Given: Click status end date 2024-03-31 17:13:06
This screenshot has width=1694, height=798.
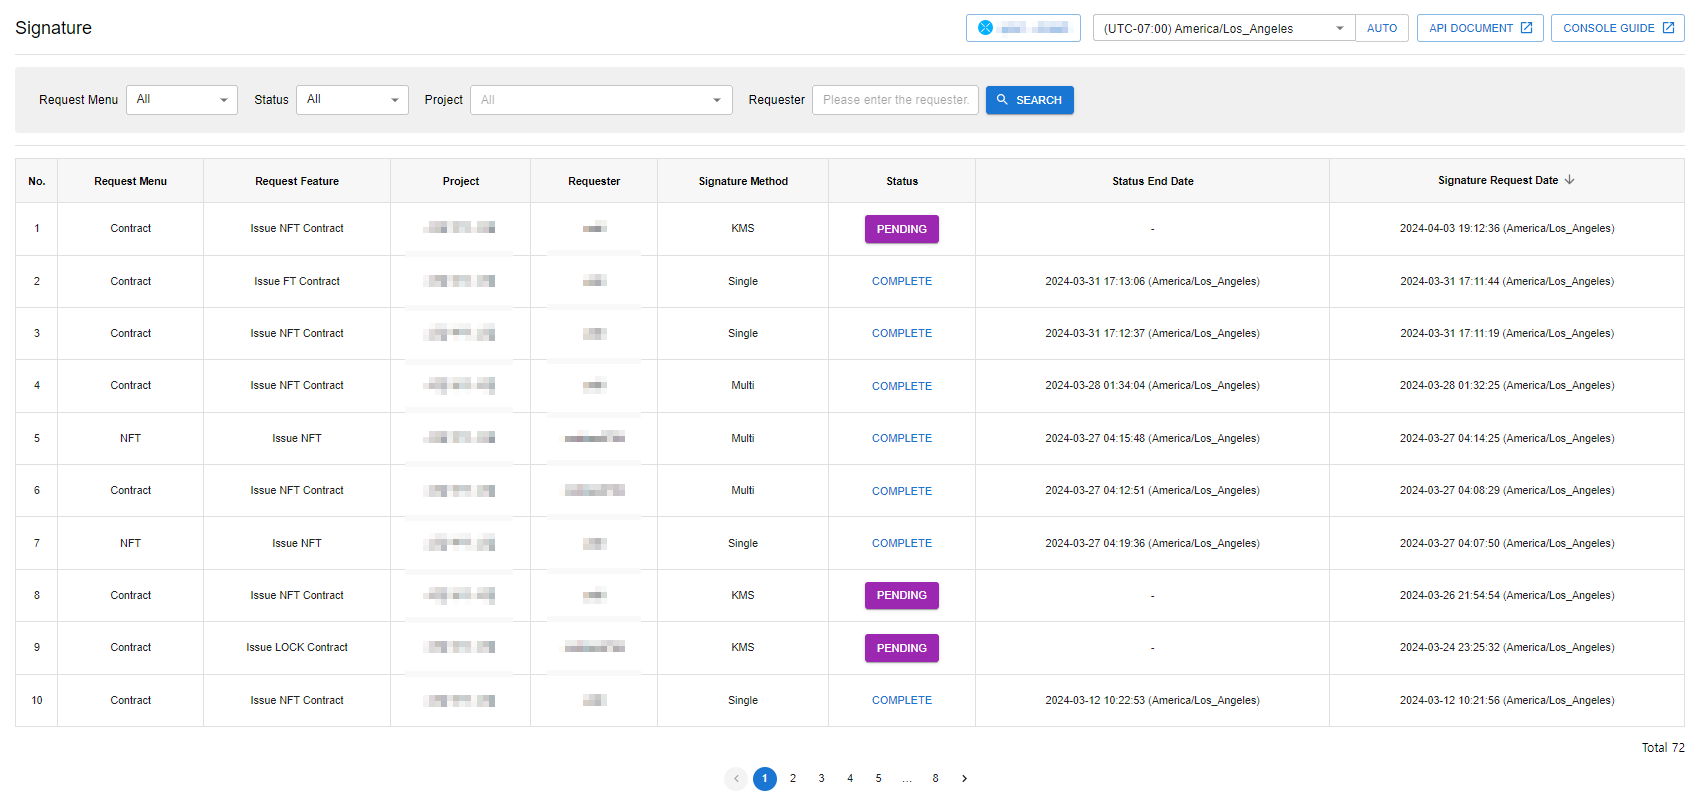Looking at the screenshot, I should click(1153, 281).
